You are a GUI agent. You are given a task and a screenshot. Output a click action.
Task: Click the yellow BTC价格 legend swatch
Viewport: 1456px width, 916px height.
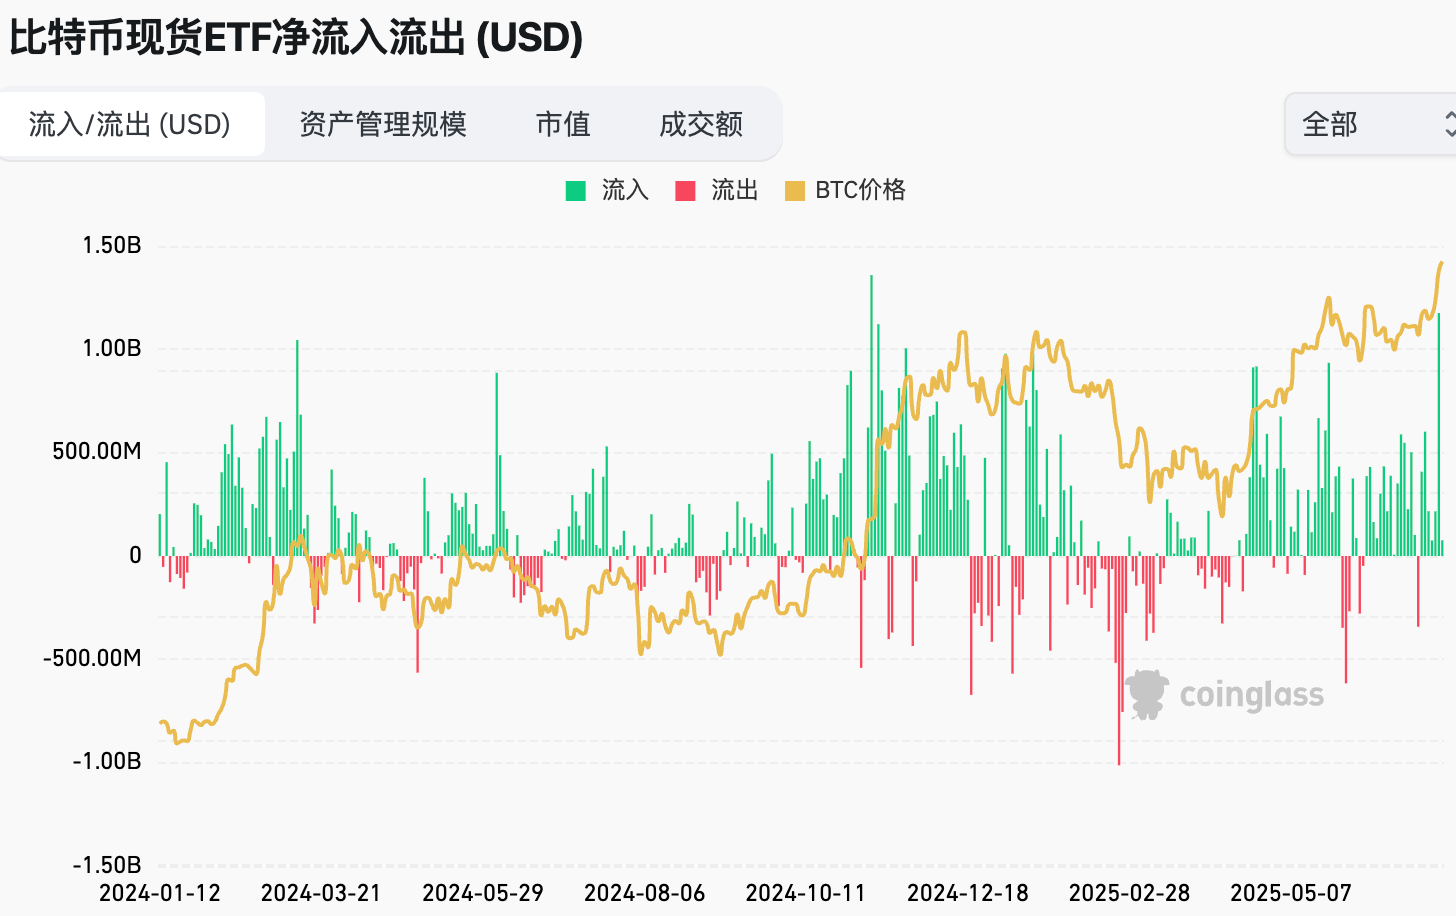[795, 191]
